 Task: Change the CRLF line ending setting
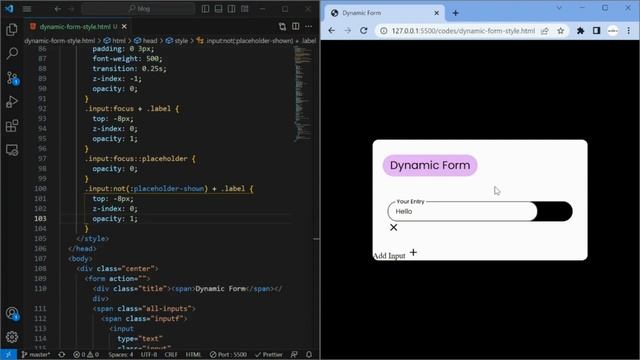click(171, 355)
